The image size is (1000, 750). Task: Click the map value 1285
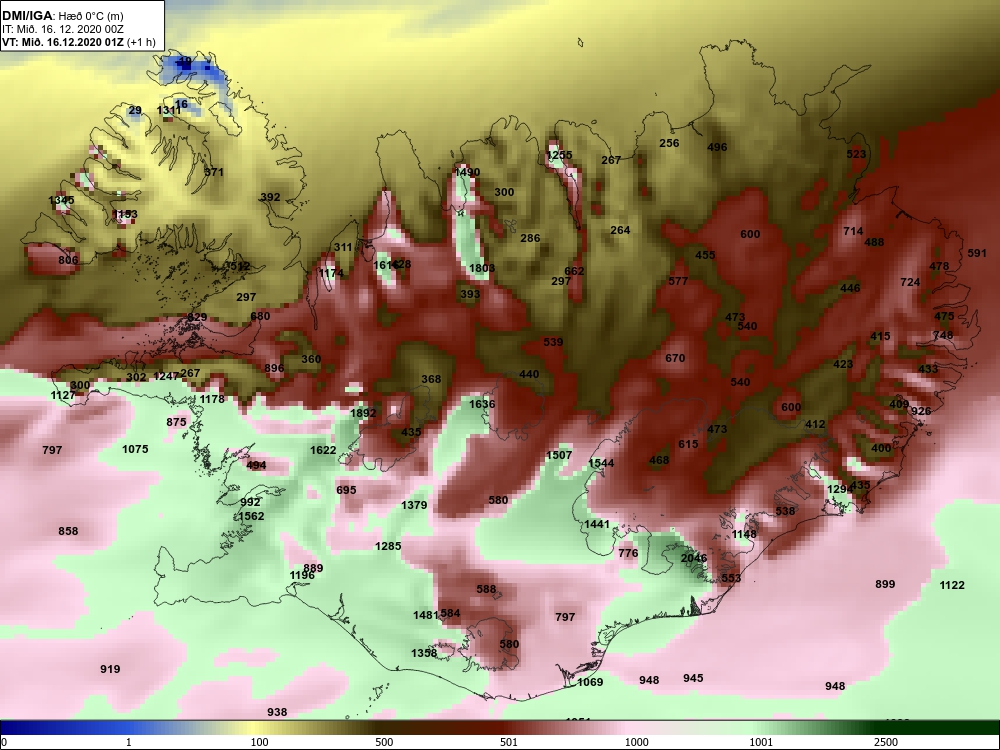pyautogui.click(x=388, y=546)
